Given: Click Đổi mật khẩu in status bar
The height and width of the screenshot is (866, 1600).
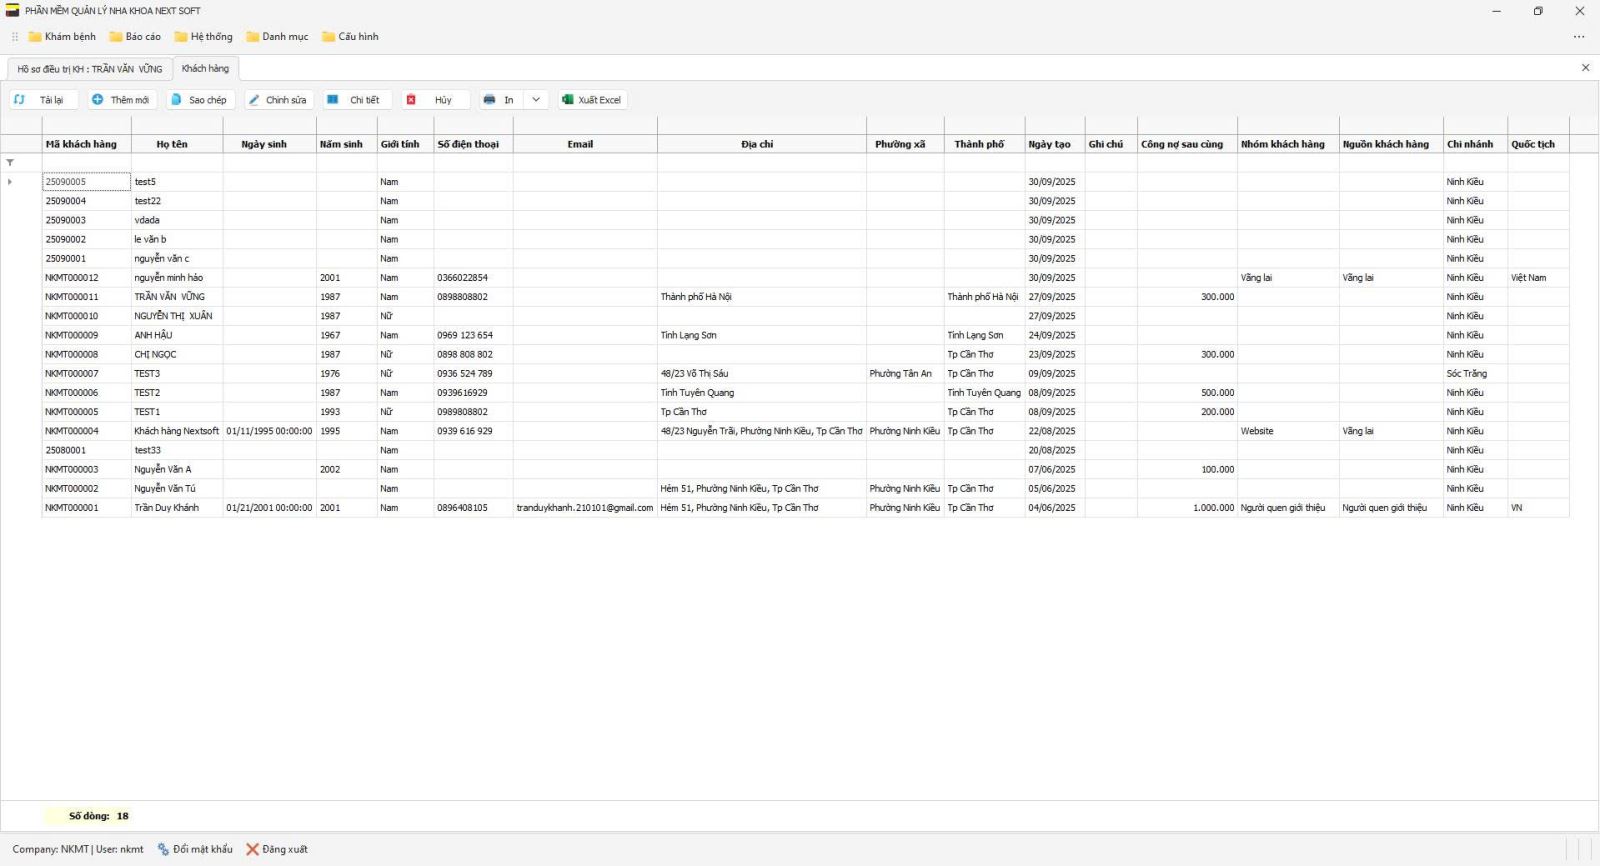Looking at the screenshot, I should coord(195,849).
